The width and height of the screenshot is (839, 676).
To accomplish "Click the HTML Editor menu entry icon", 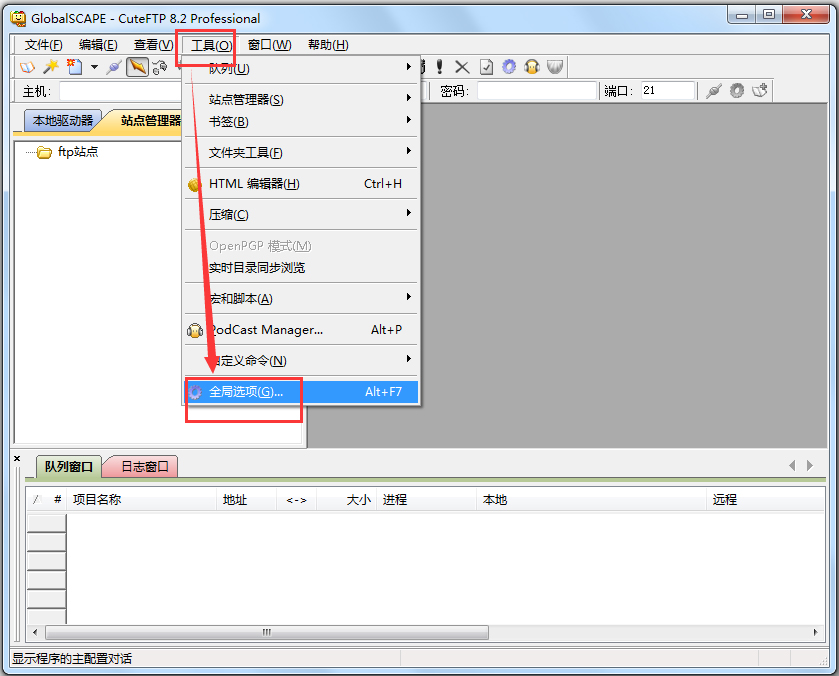I will pos(194,185).
